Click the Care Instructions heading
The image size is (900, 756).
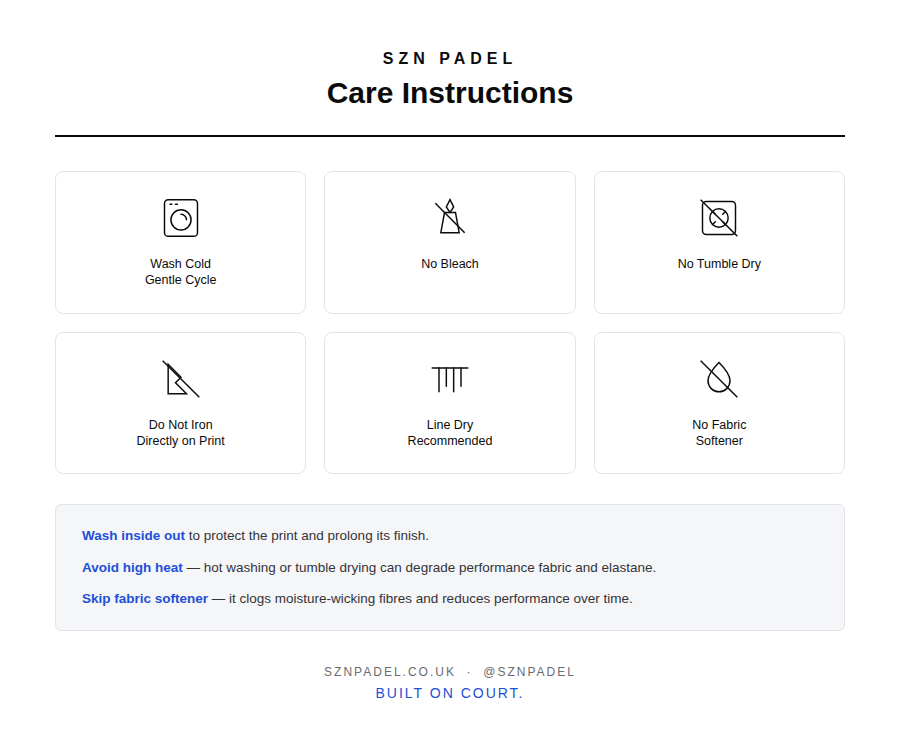pyautogui.click(x=449, y=93)
